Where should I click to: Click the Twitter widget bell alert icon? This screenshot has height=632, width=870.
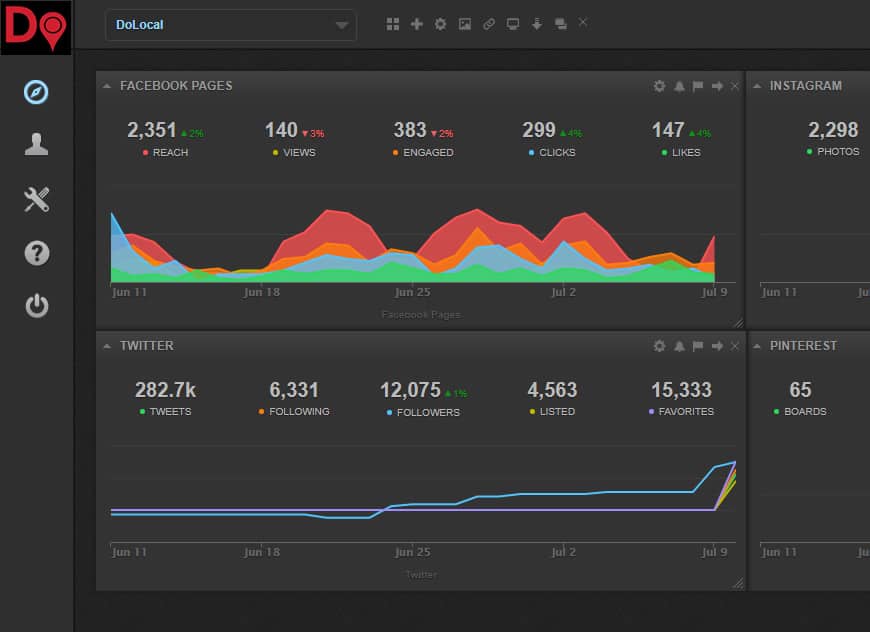coord(679,346)
